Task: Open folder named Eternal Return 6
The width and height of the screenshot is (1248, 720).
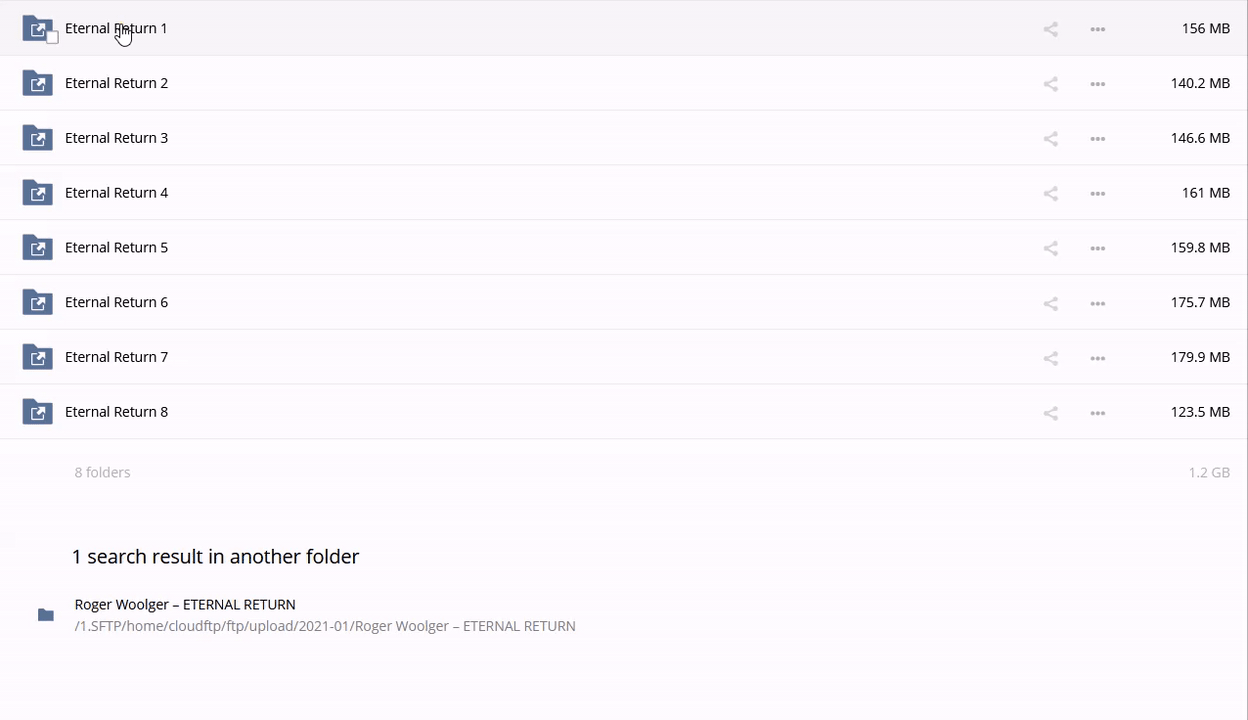Action: point(116,302)
